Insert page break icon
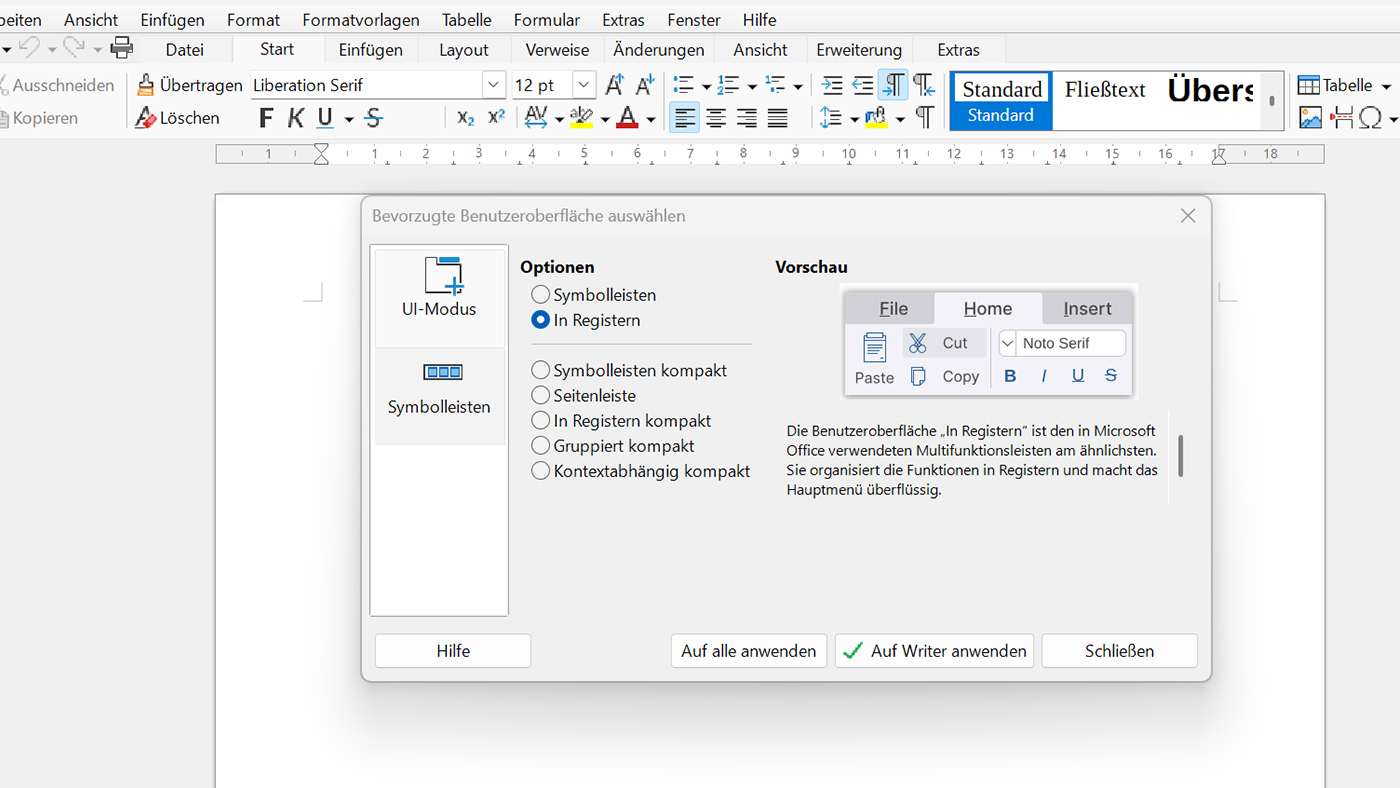 click(1341, 118)
